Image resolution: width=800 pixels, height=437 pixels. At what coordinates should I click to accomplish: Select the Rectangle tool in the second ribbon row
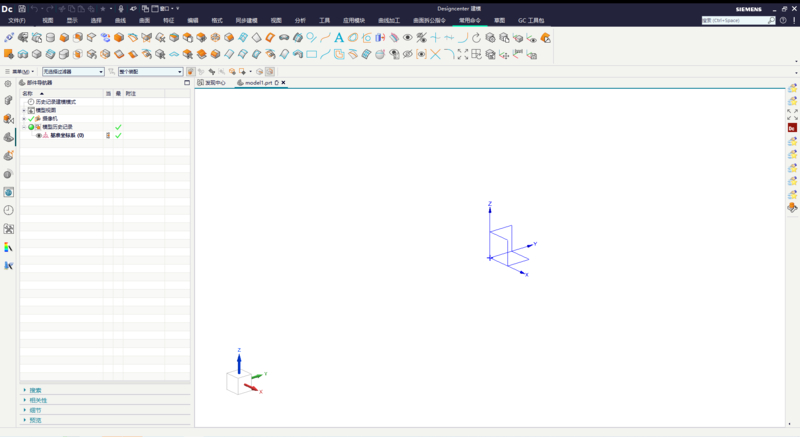tap(311, 54)
